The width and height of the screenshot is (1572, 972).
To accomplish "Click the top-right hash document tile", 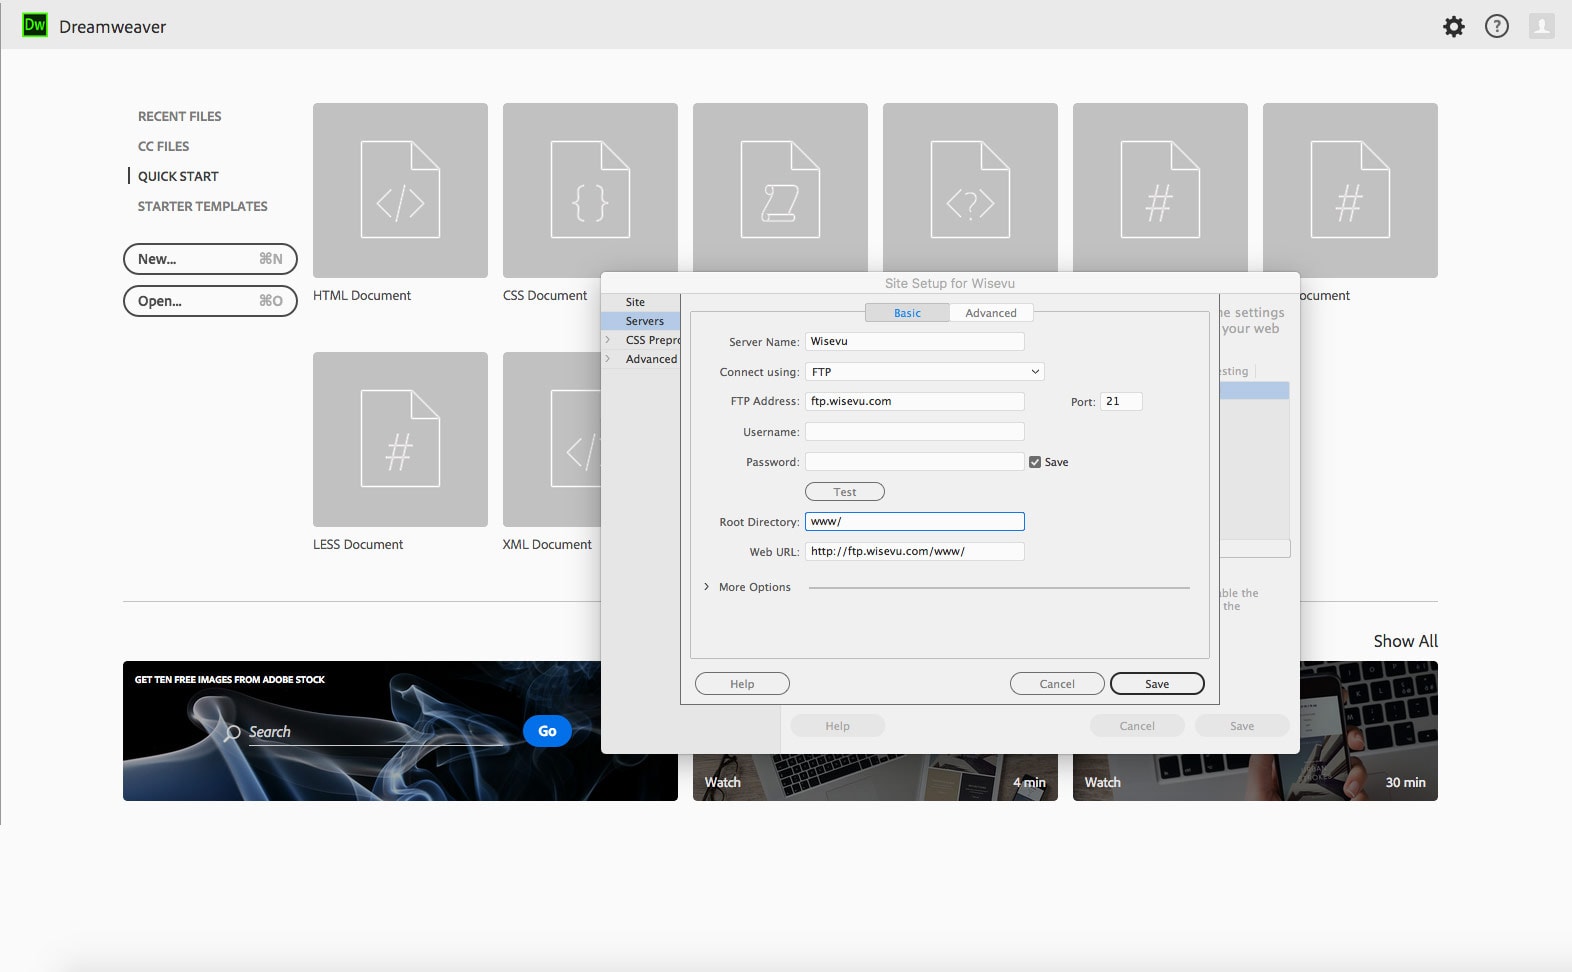I will (1350, 190).
